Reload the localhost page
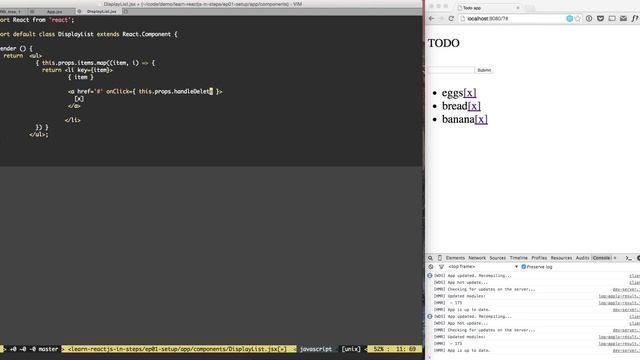640x360 pixels. [451, 18]
